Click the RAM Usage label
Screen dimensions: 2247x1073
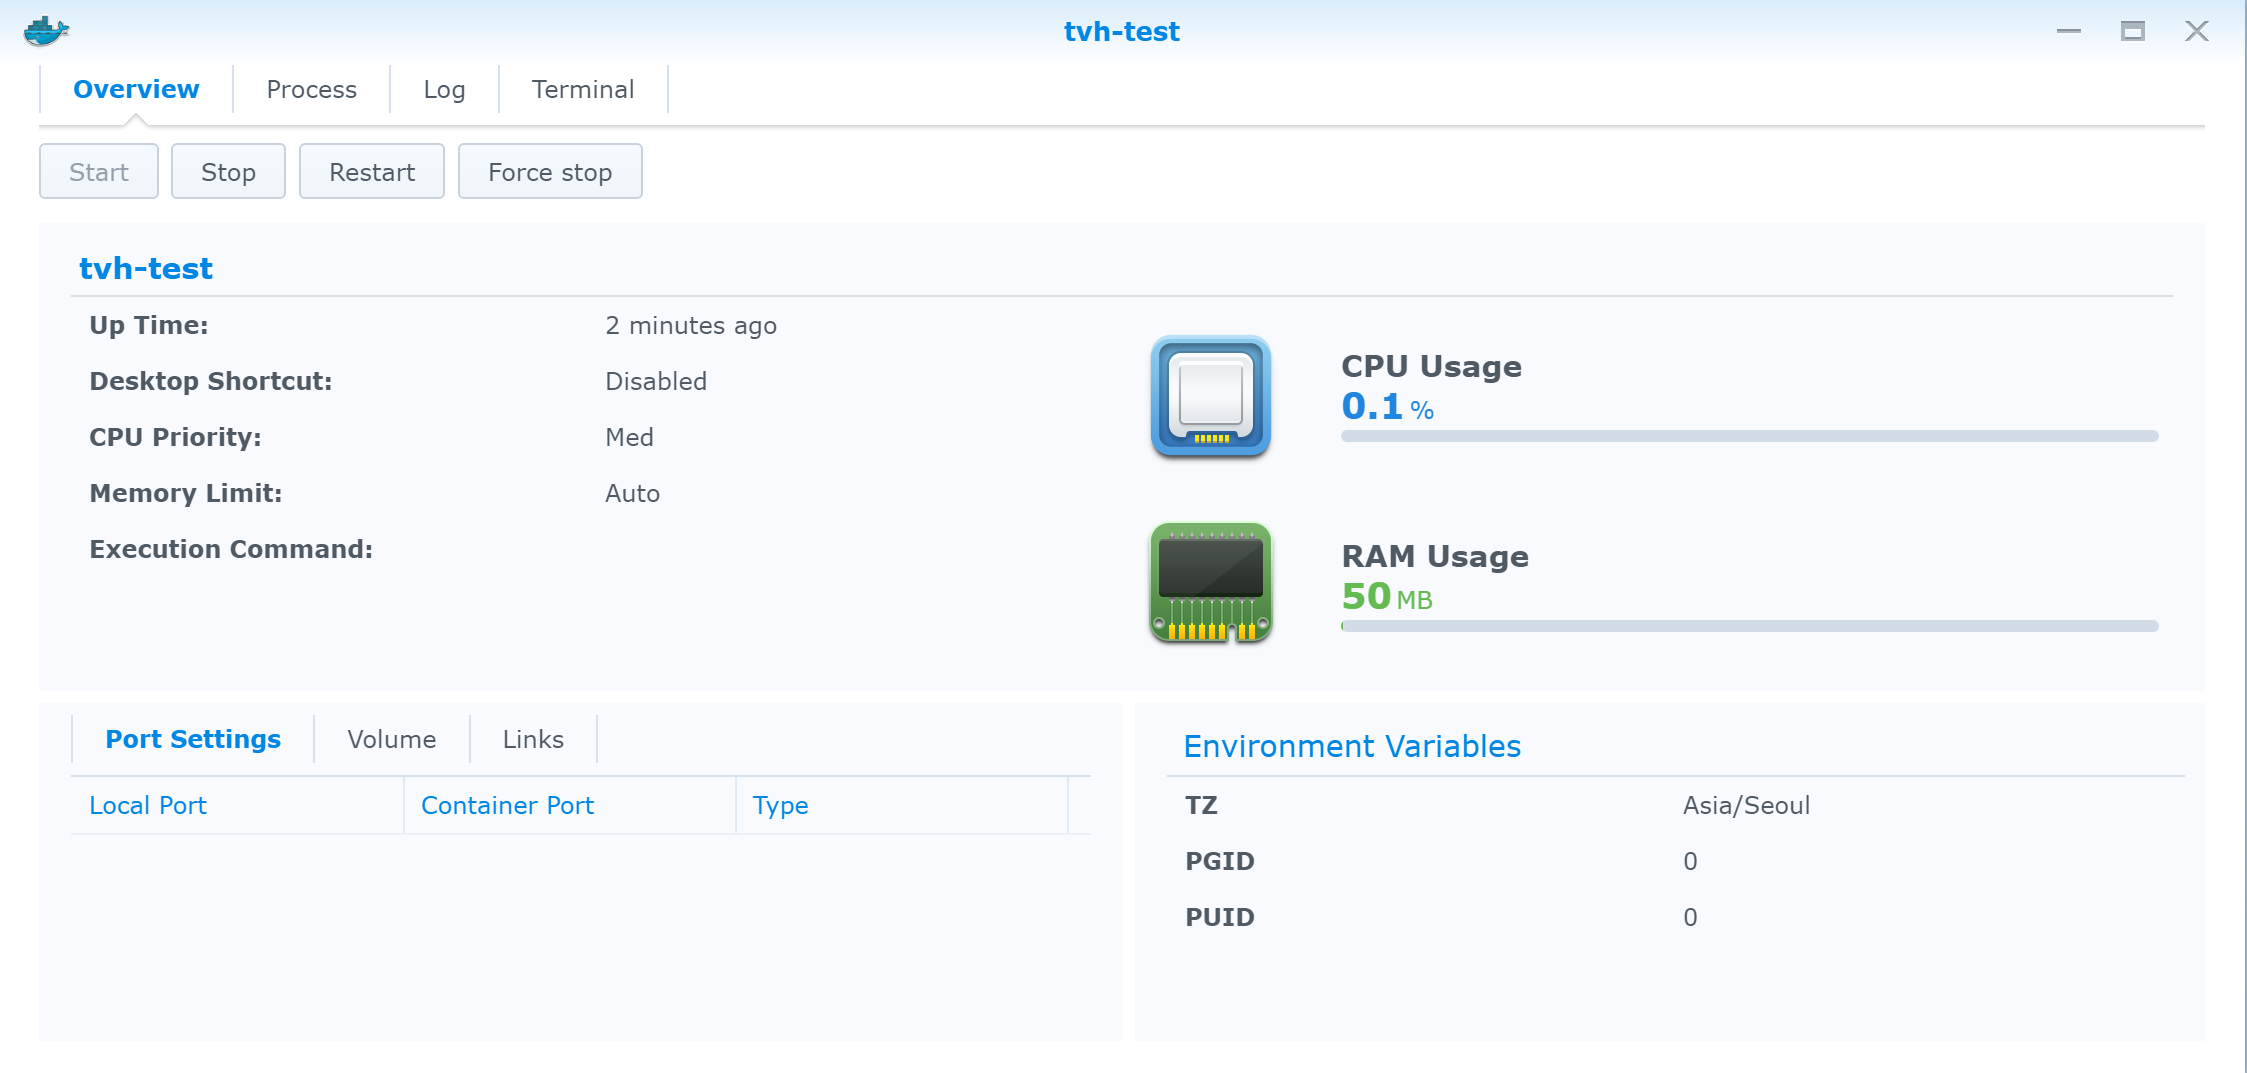tap(1435, 556)
